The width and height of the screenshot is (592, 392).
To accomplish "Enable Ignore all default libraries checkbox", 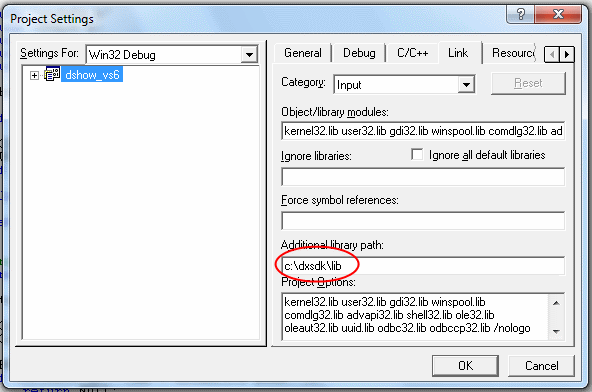I will (417, 154).
